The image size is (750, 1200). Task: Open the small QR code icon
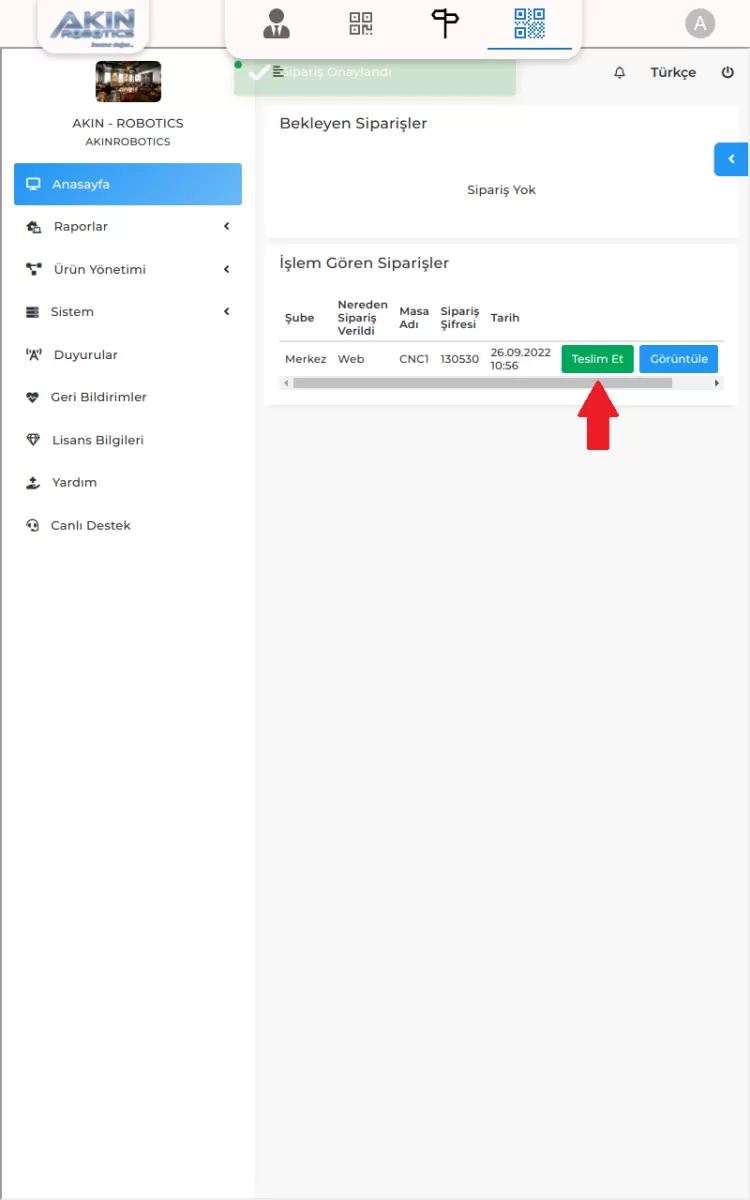tap(360, 23)
